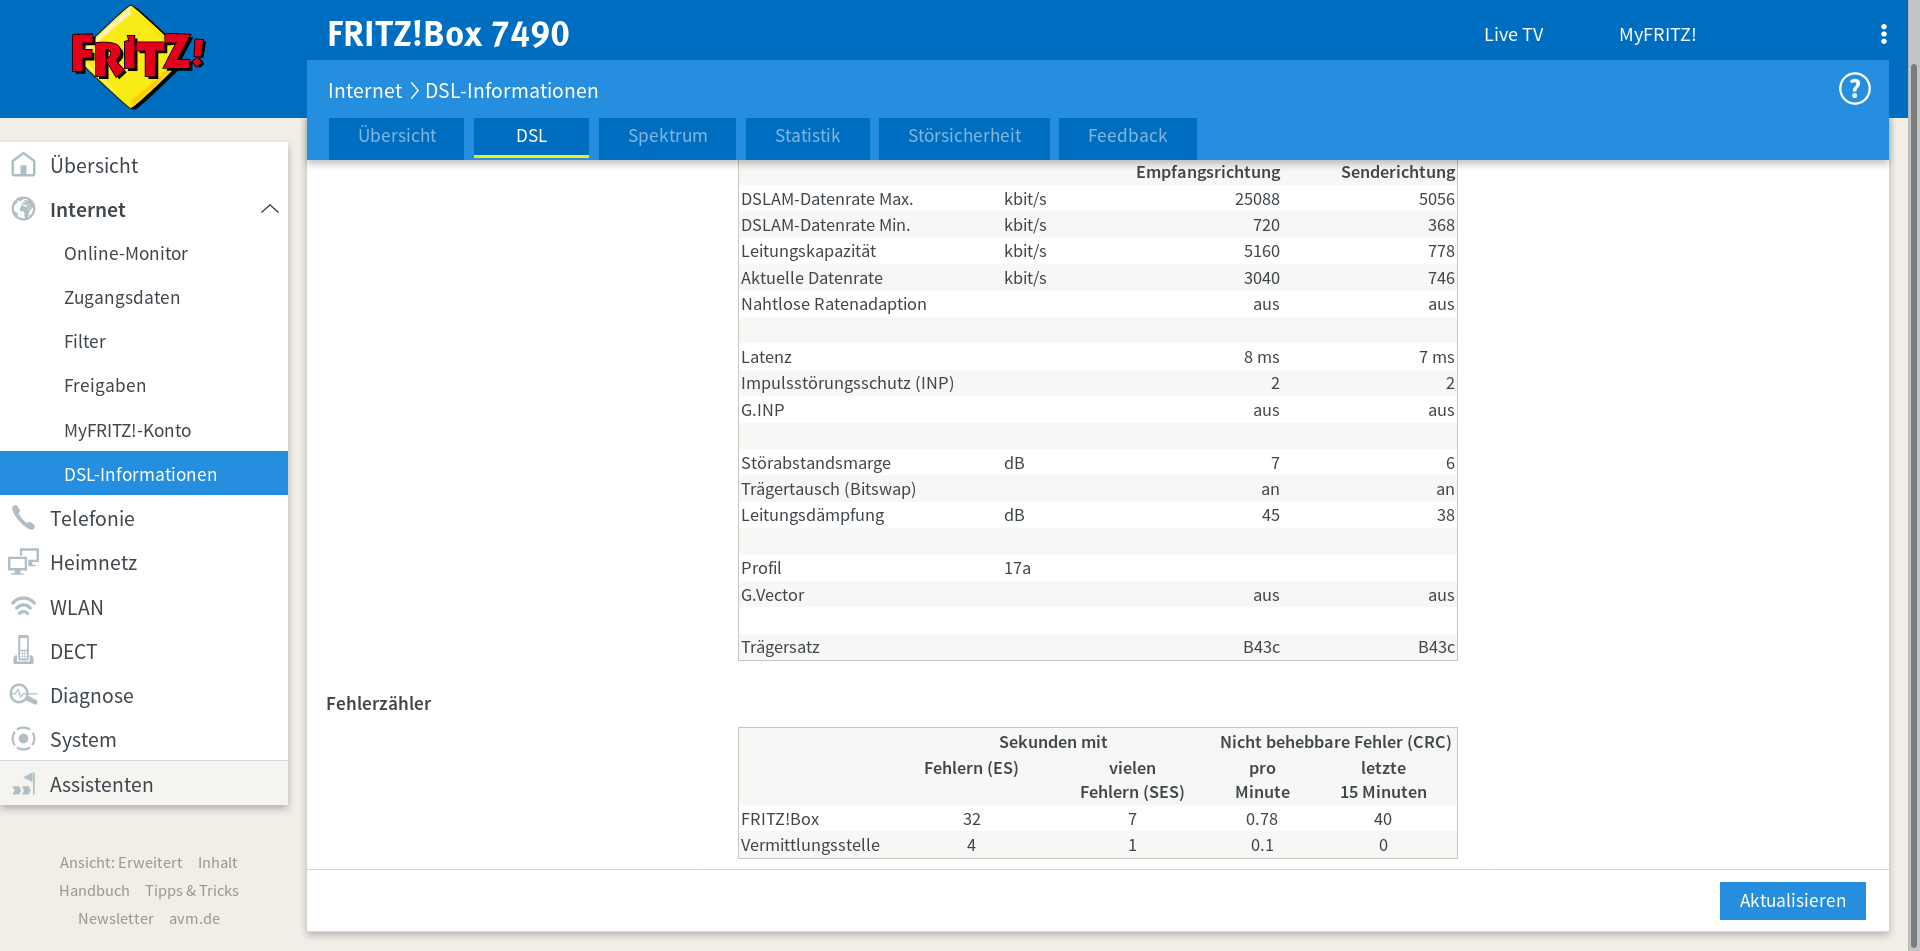Viewport: 1920px width, 951px height.
Task: Collapse the Internet menu chevron
Action: point(269,209)
